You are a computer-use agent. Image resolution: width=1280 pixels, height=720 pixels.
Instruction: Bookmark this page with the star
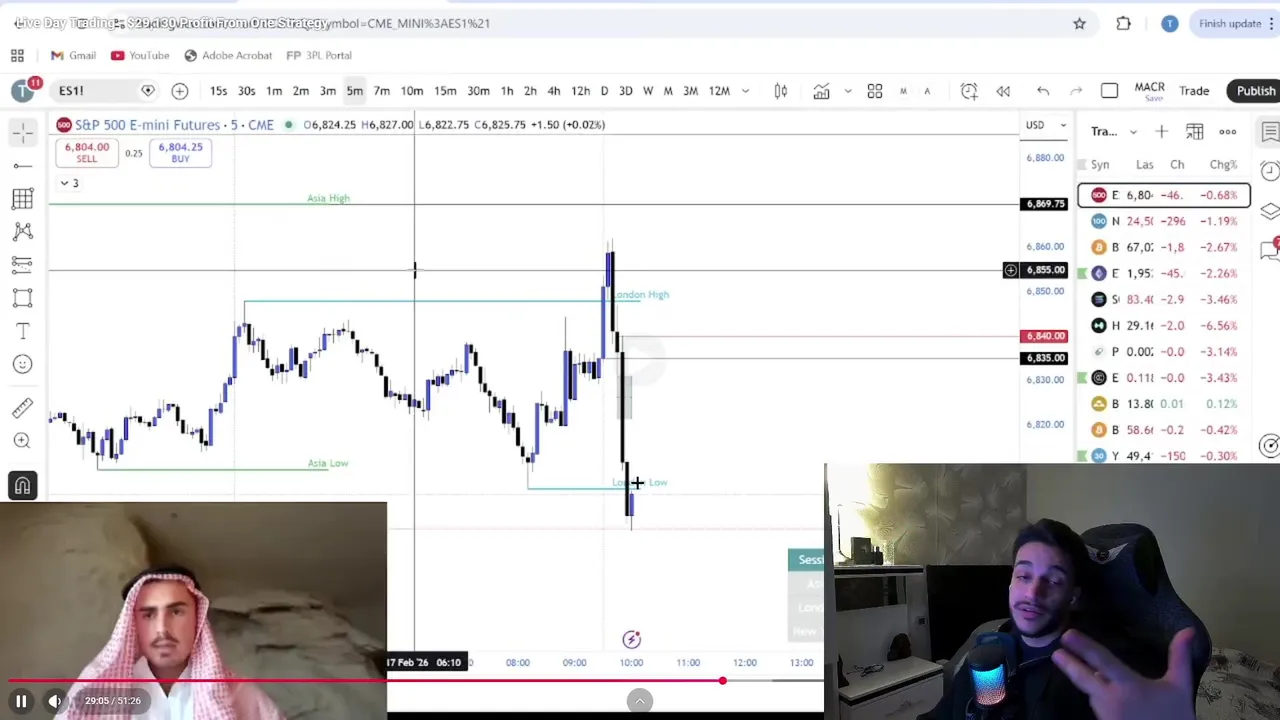pyautogui.click(x=1079, y=23)
